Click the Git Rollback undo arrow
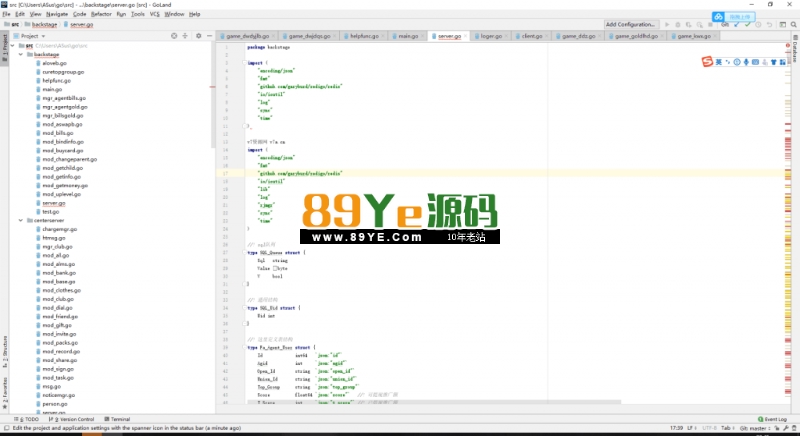Image resolution: width=800 pixels, height=436 pixels. click(x=769, y=24)
